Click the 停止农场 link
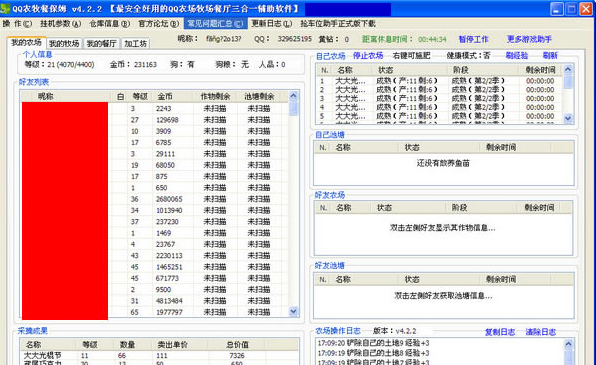 368,56
